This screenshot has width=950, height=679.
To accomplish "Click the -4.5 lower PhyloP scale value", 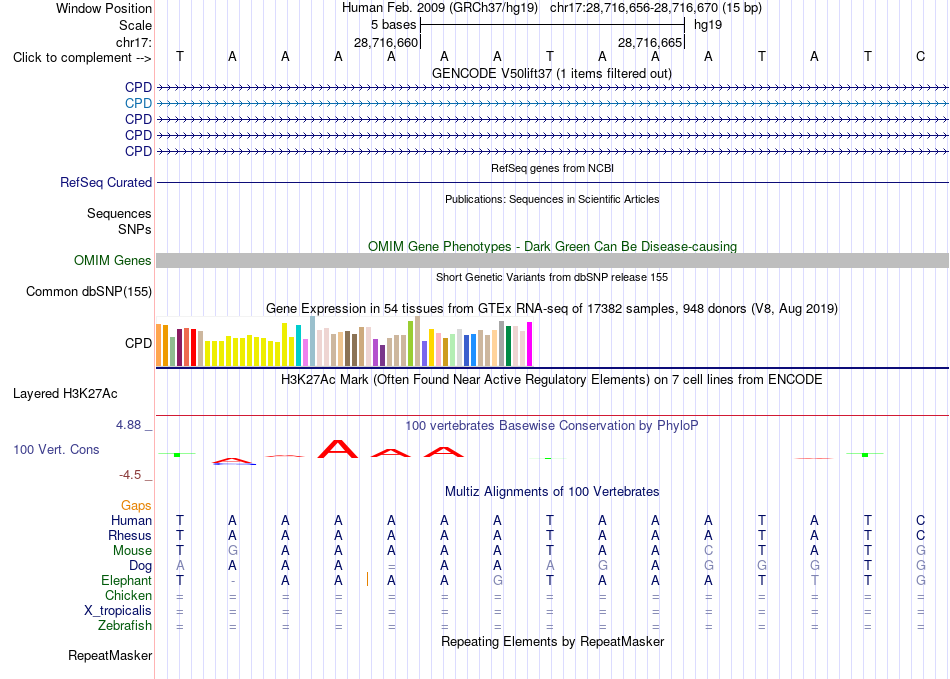I will point(130,475).
